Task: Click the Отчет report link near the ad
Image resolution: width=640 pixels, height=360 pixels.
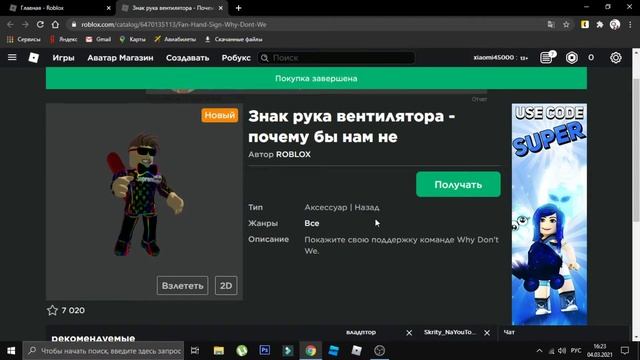Action: tap(479, 99)
